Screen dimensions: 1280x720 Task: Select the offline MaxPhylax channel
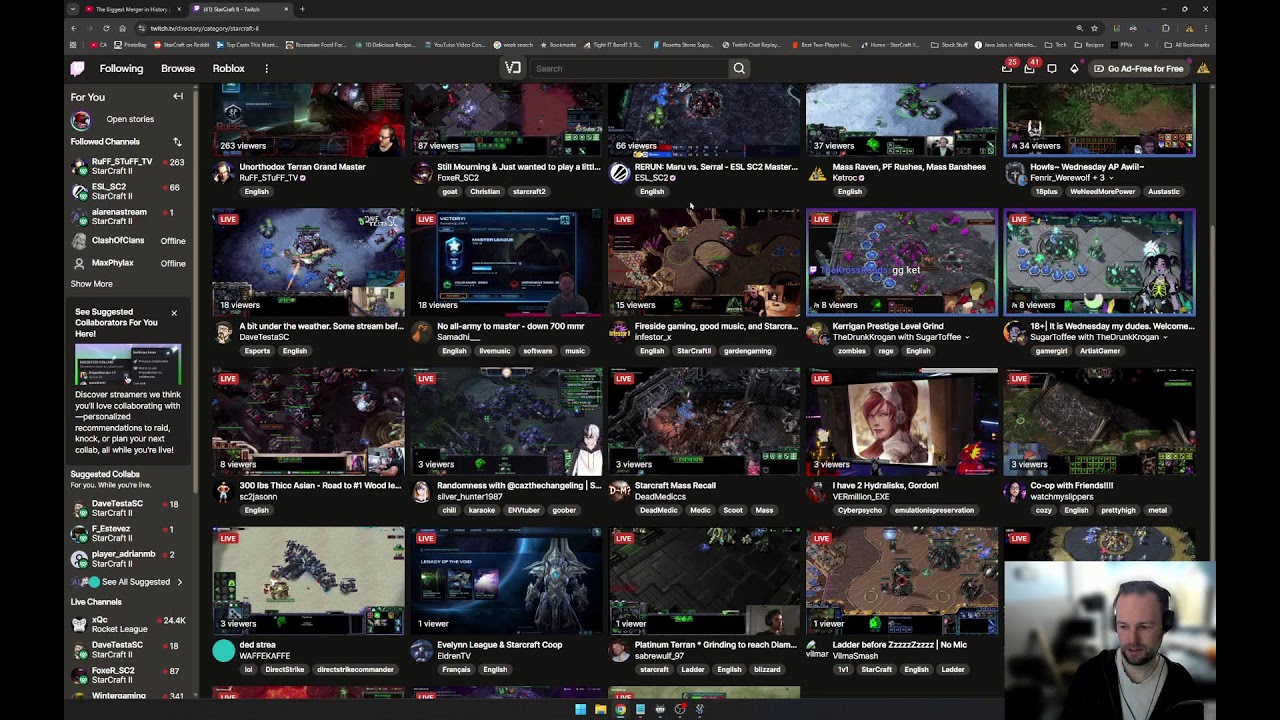coord(127,263)
